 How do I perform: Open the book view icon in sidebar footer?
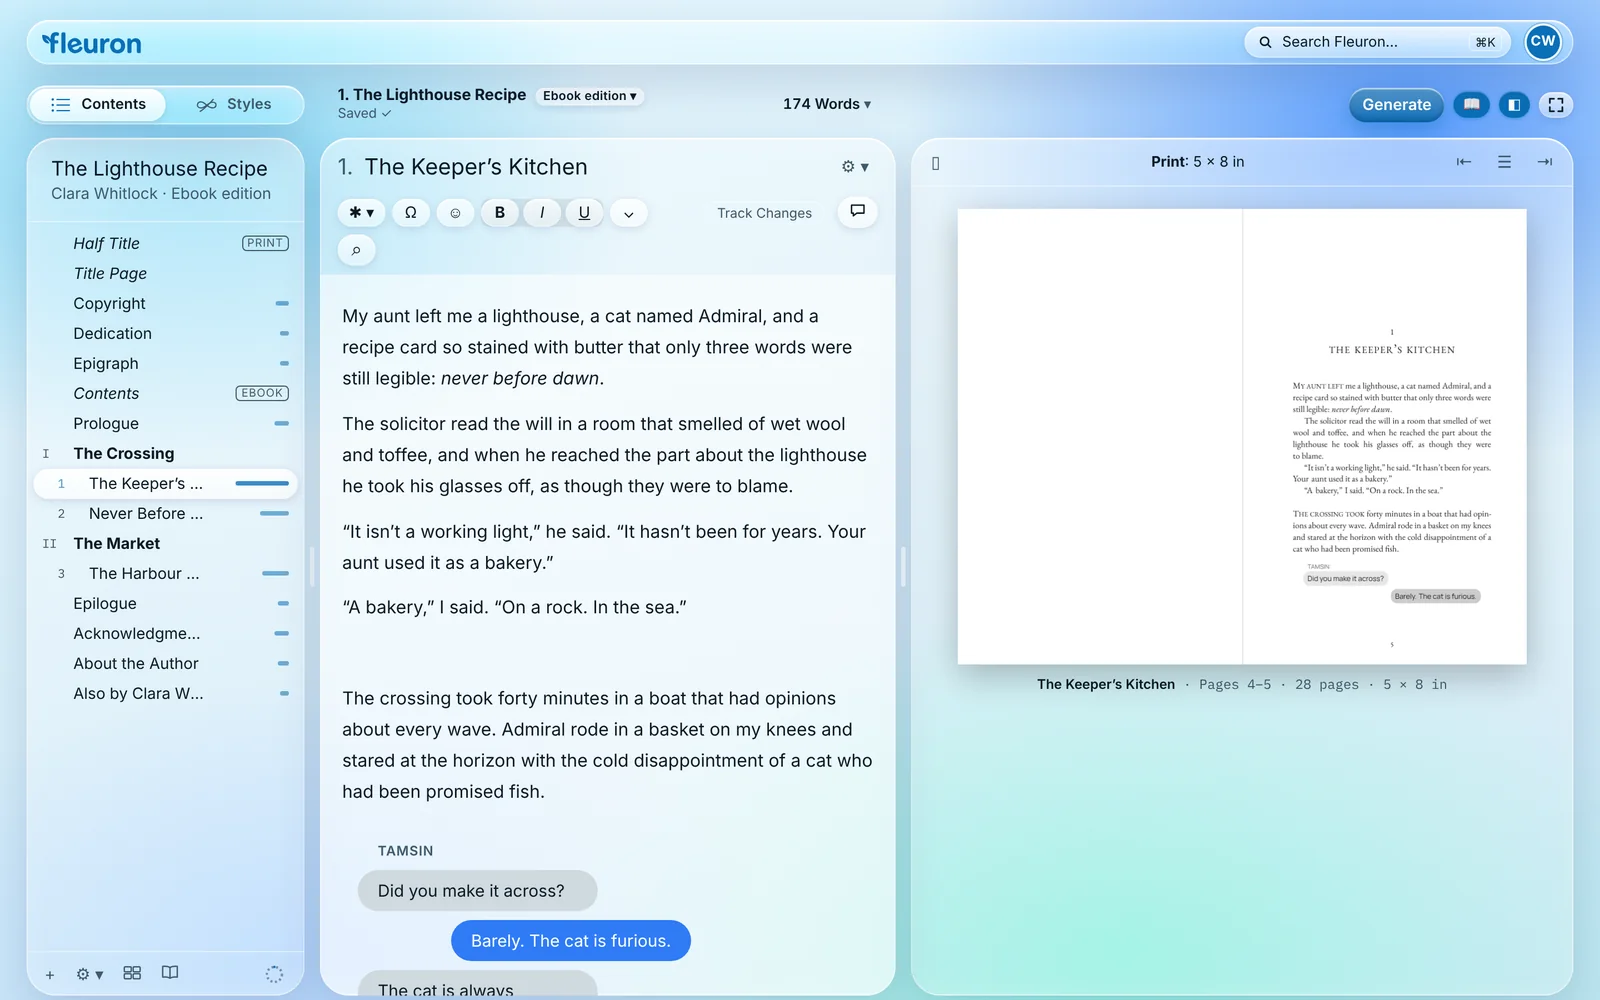click(170, 973)
